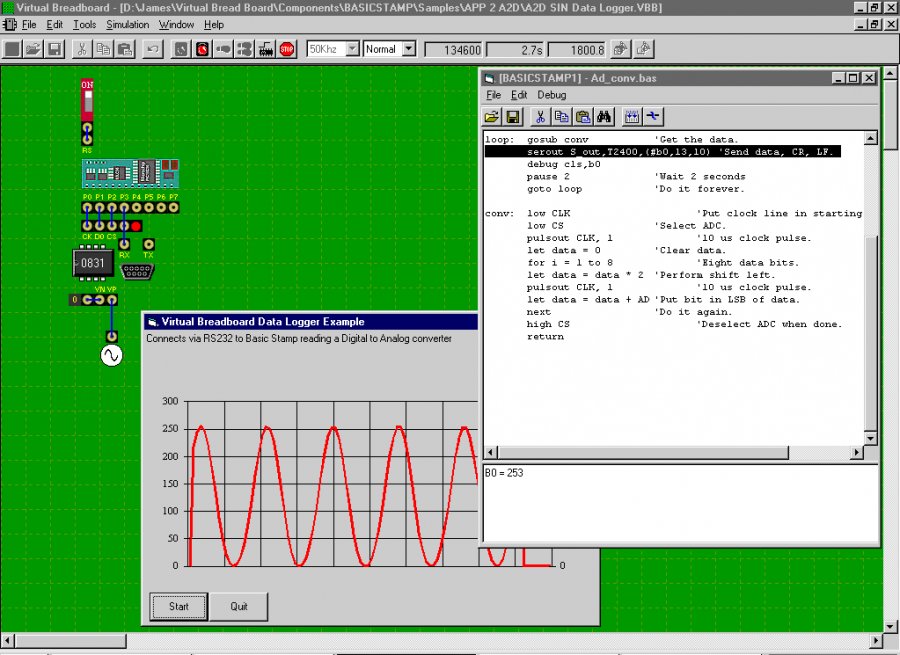Open a project with main toolbar folder icon

click(33, 49)
